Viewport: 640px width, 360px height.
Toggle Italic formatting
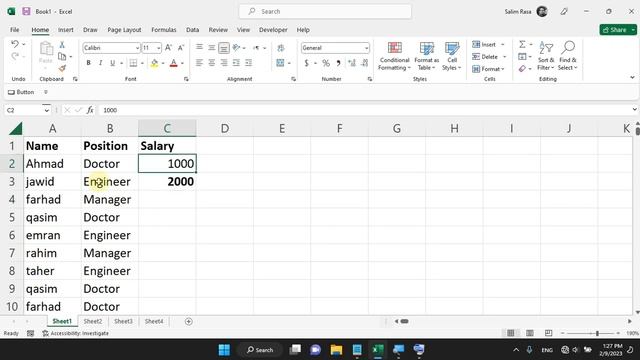(100, 63)
